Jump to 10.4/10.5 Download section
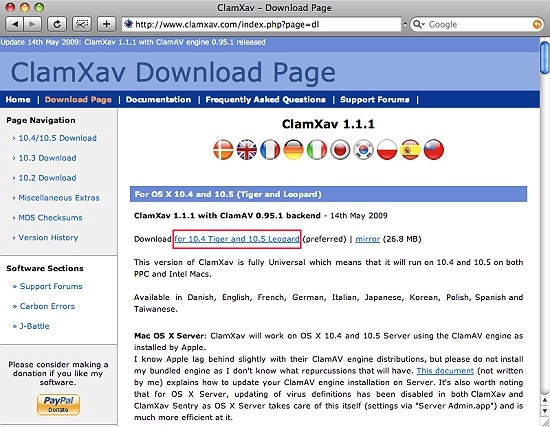Viewport: 550px width, 427px height. [x=58, y=138]
